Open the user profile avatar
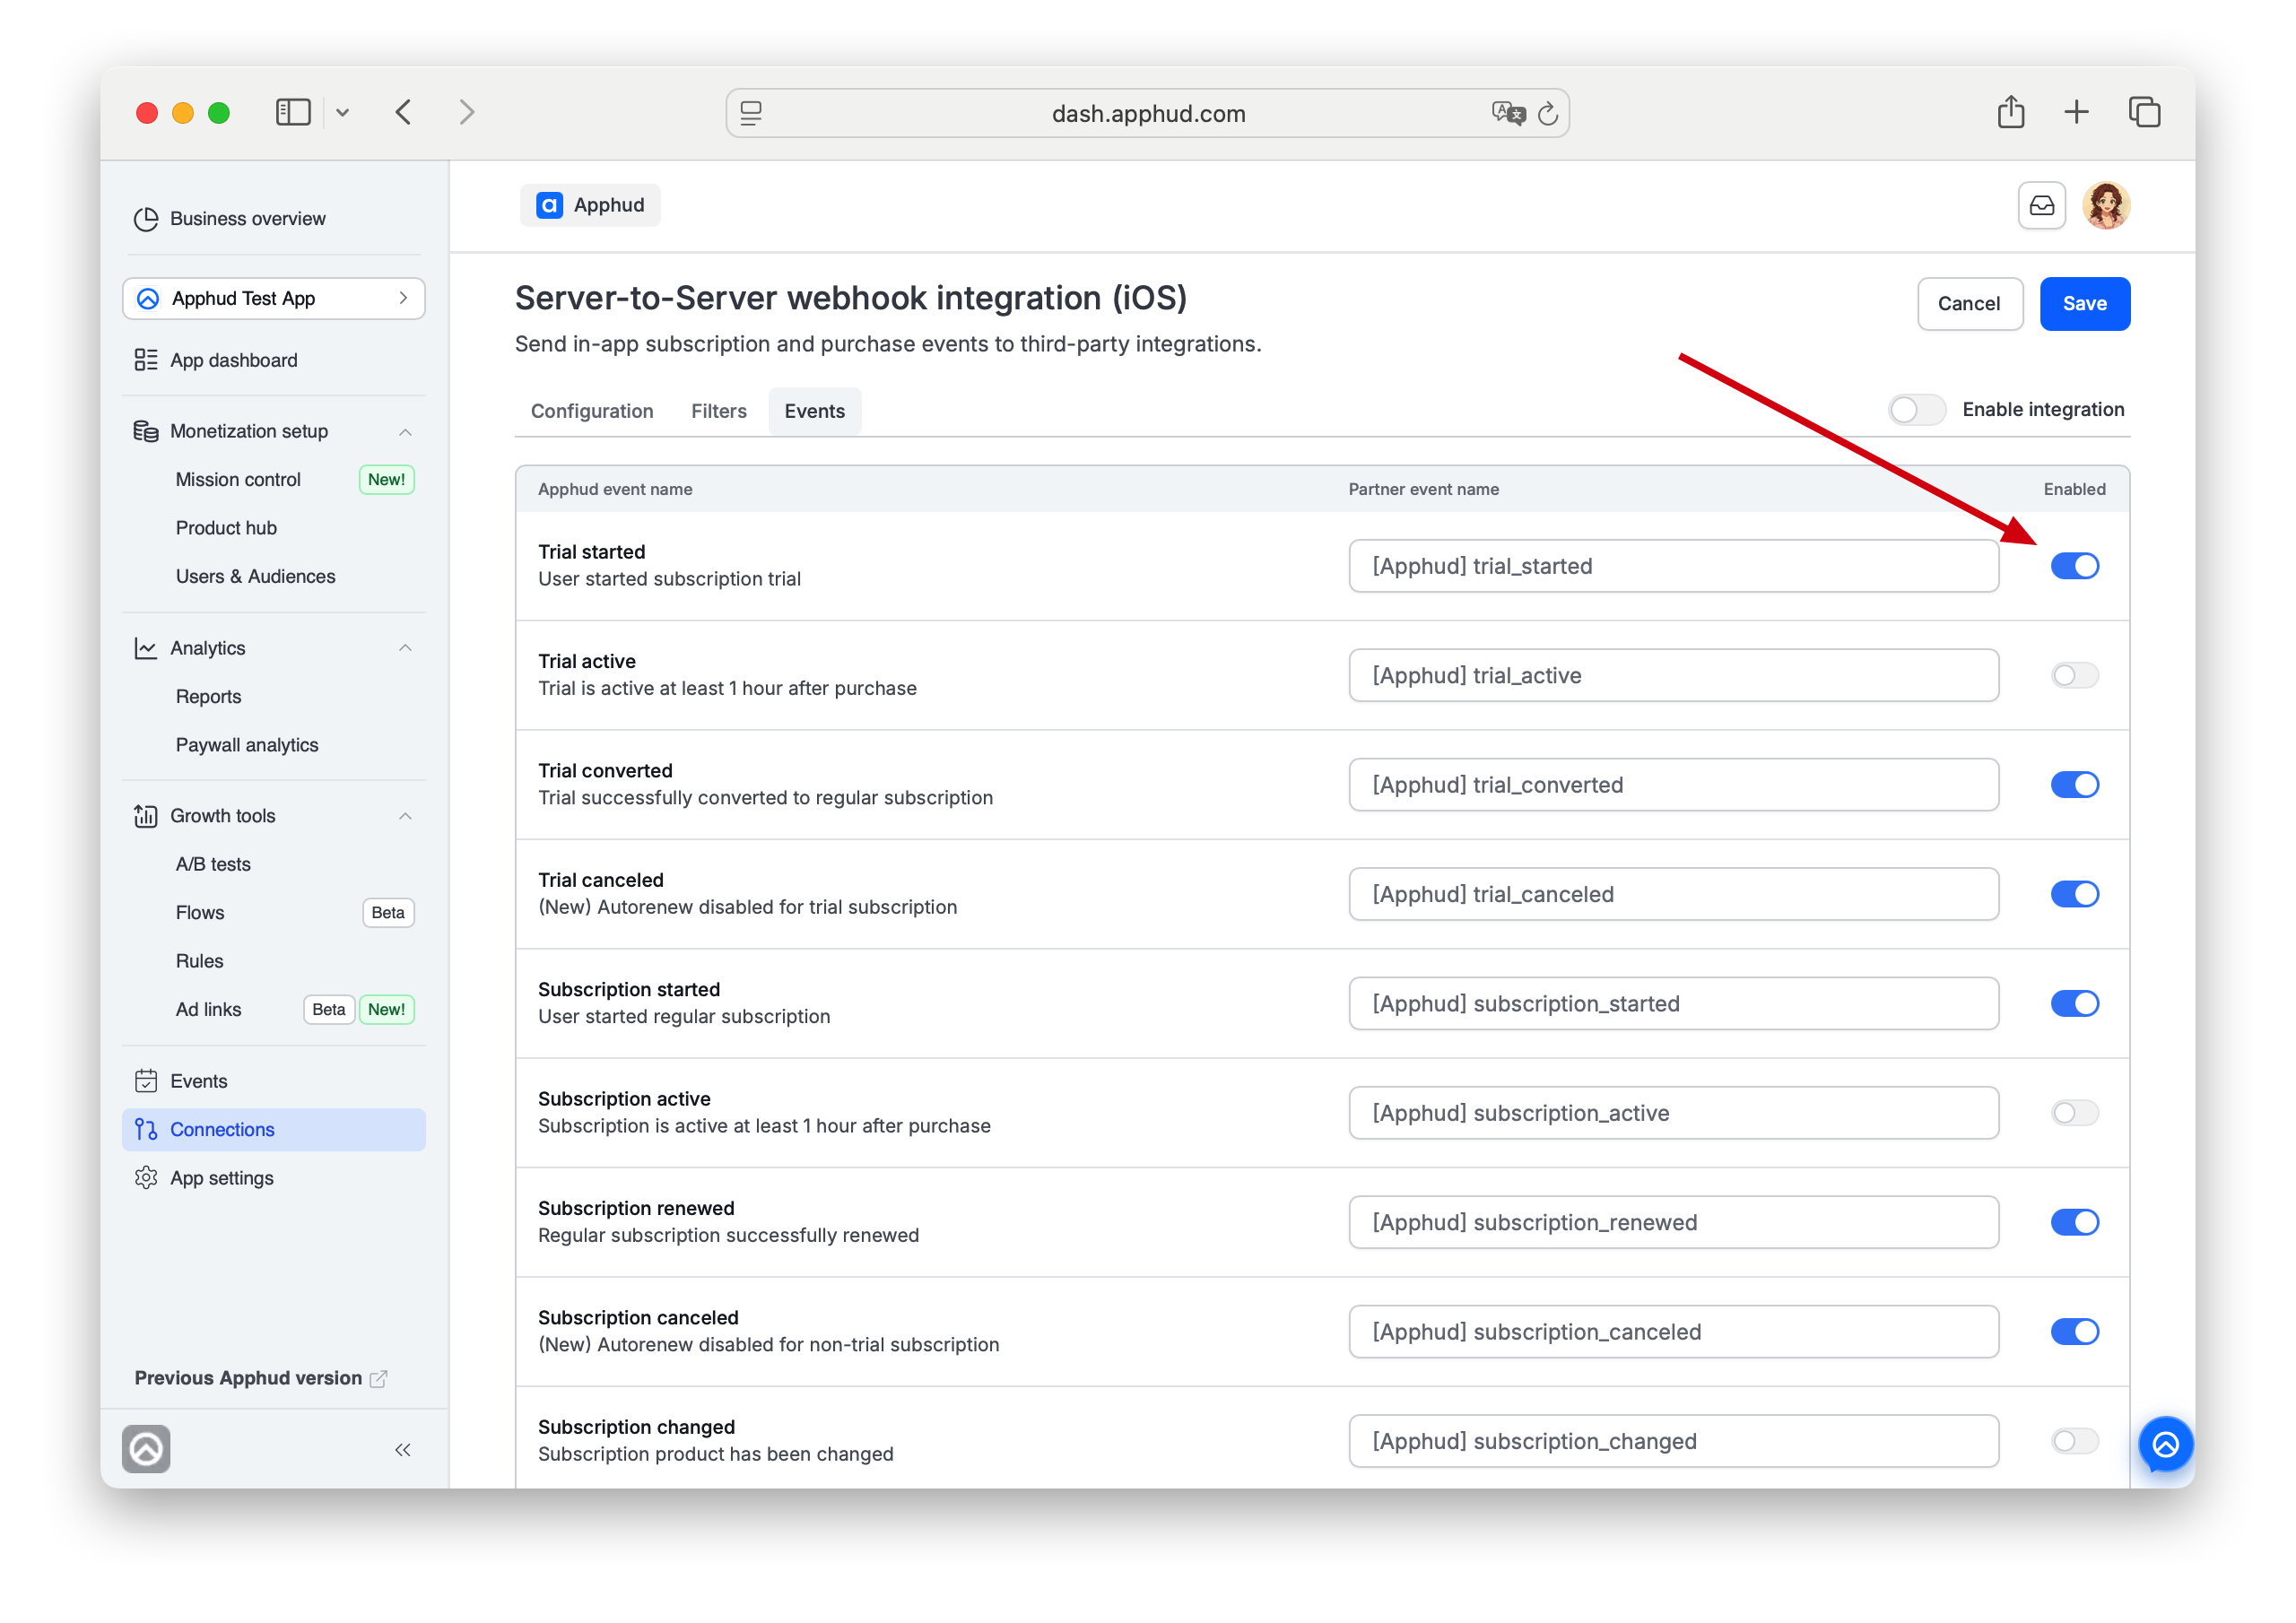Image resolution: width=2296 pixels, height=1623 pixels. tap(2106, 206)
